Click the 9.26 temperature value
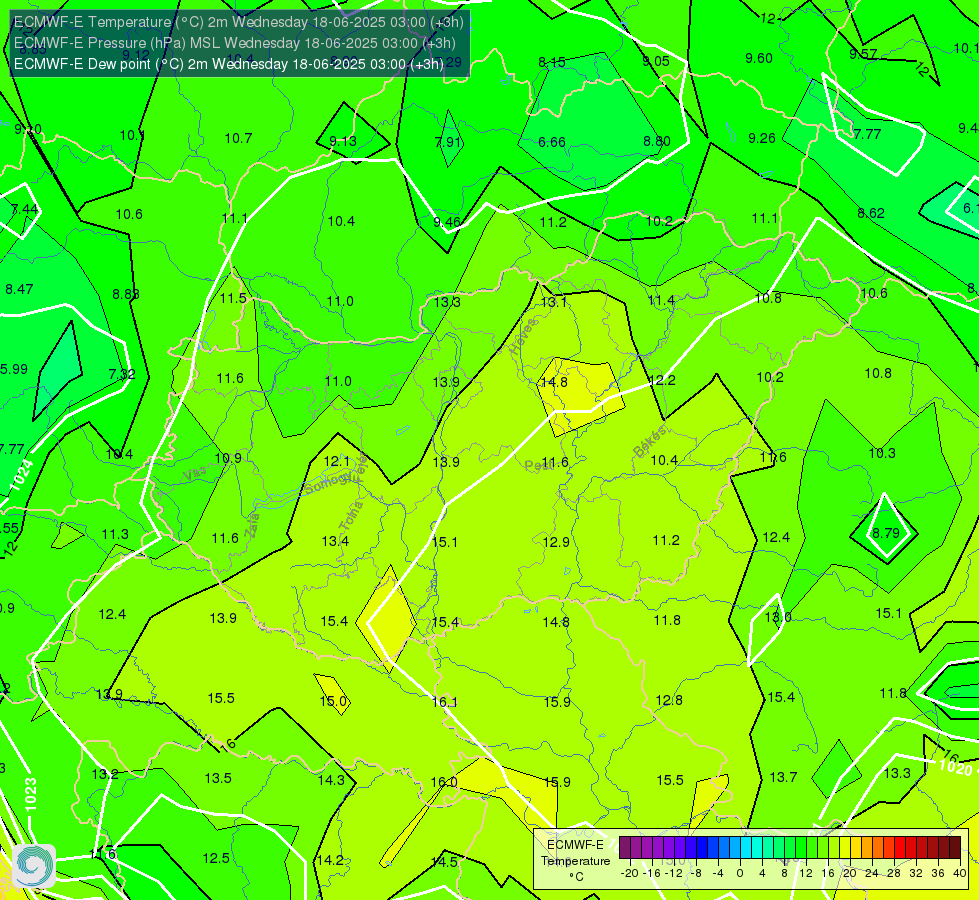 (762, 138)
